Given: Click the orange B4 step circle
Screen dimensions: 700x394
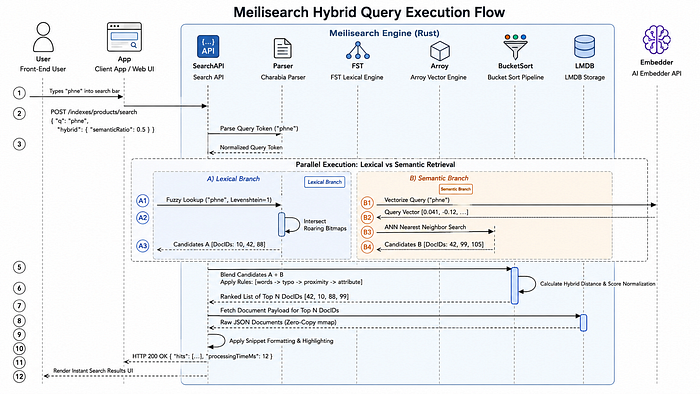Looking at the screenshot, I should click(x=367, y=247).
